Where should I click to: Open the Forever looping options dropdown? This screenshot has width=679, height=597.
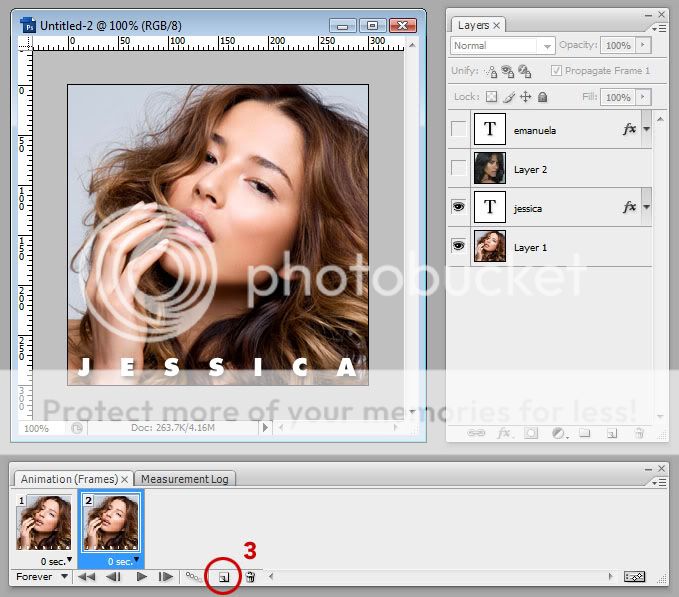(x=43, y=577)
